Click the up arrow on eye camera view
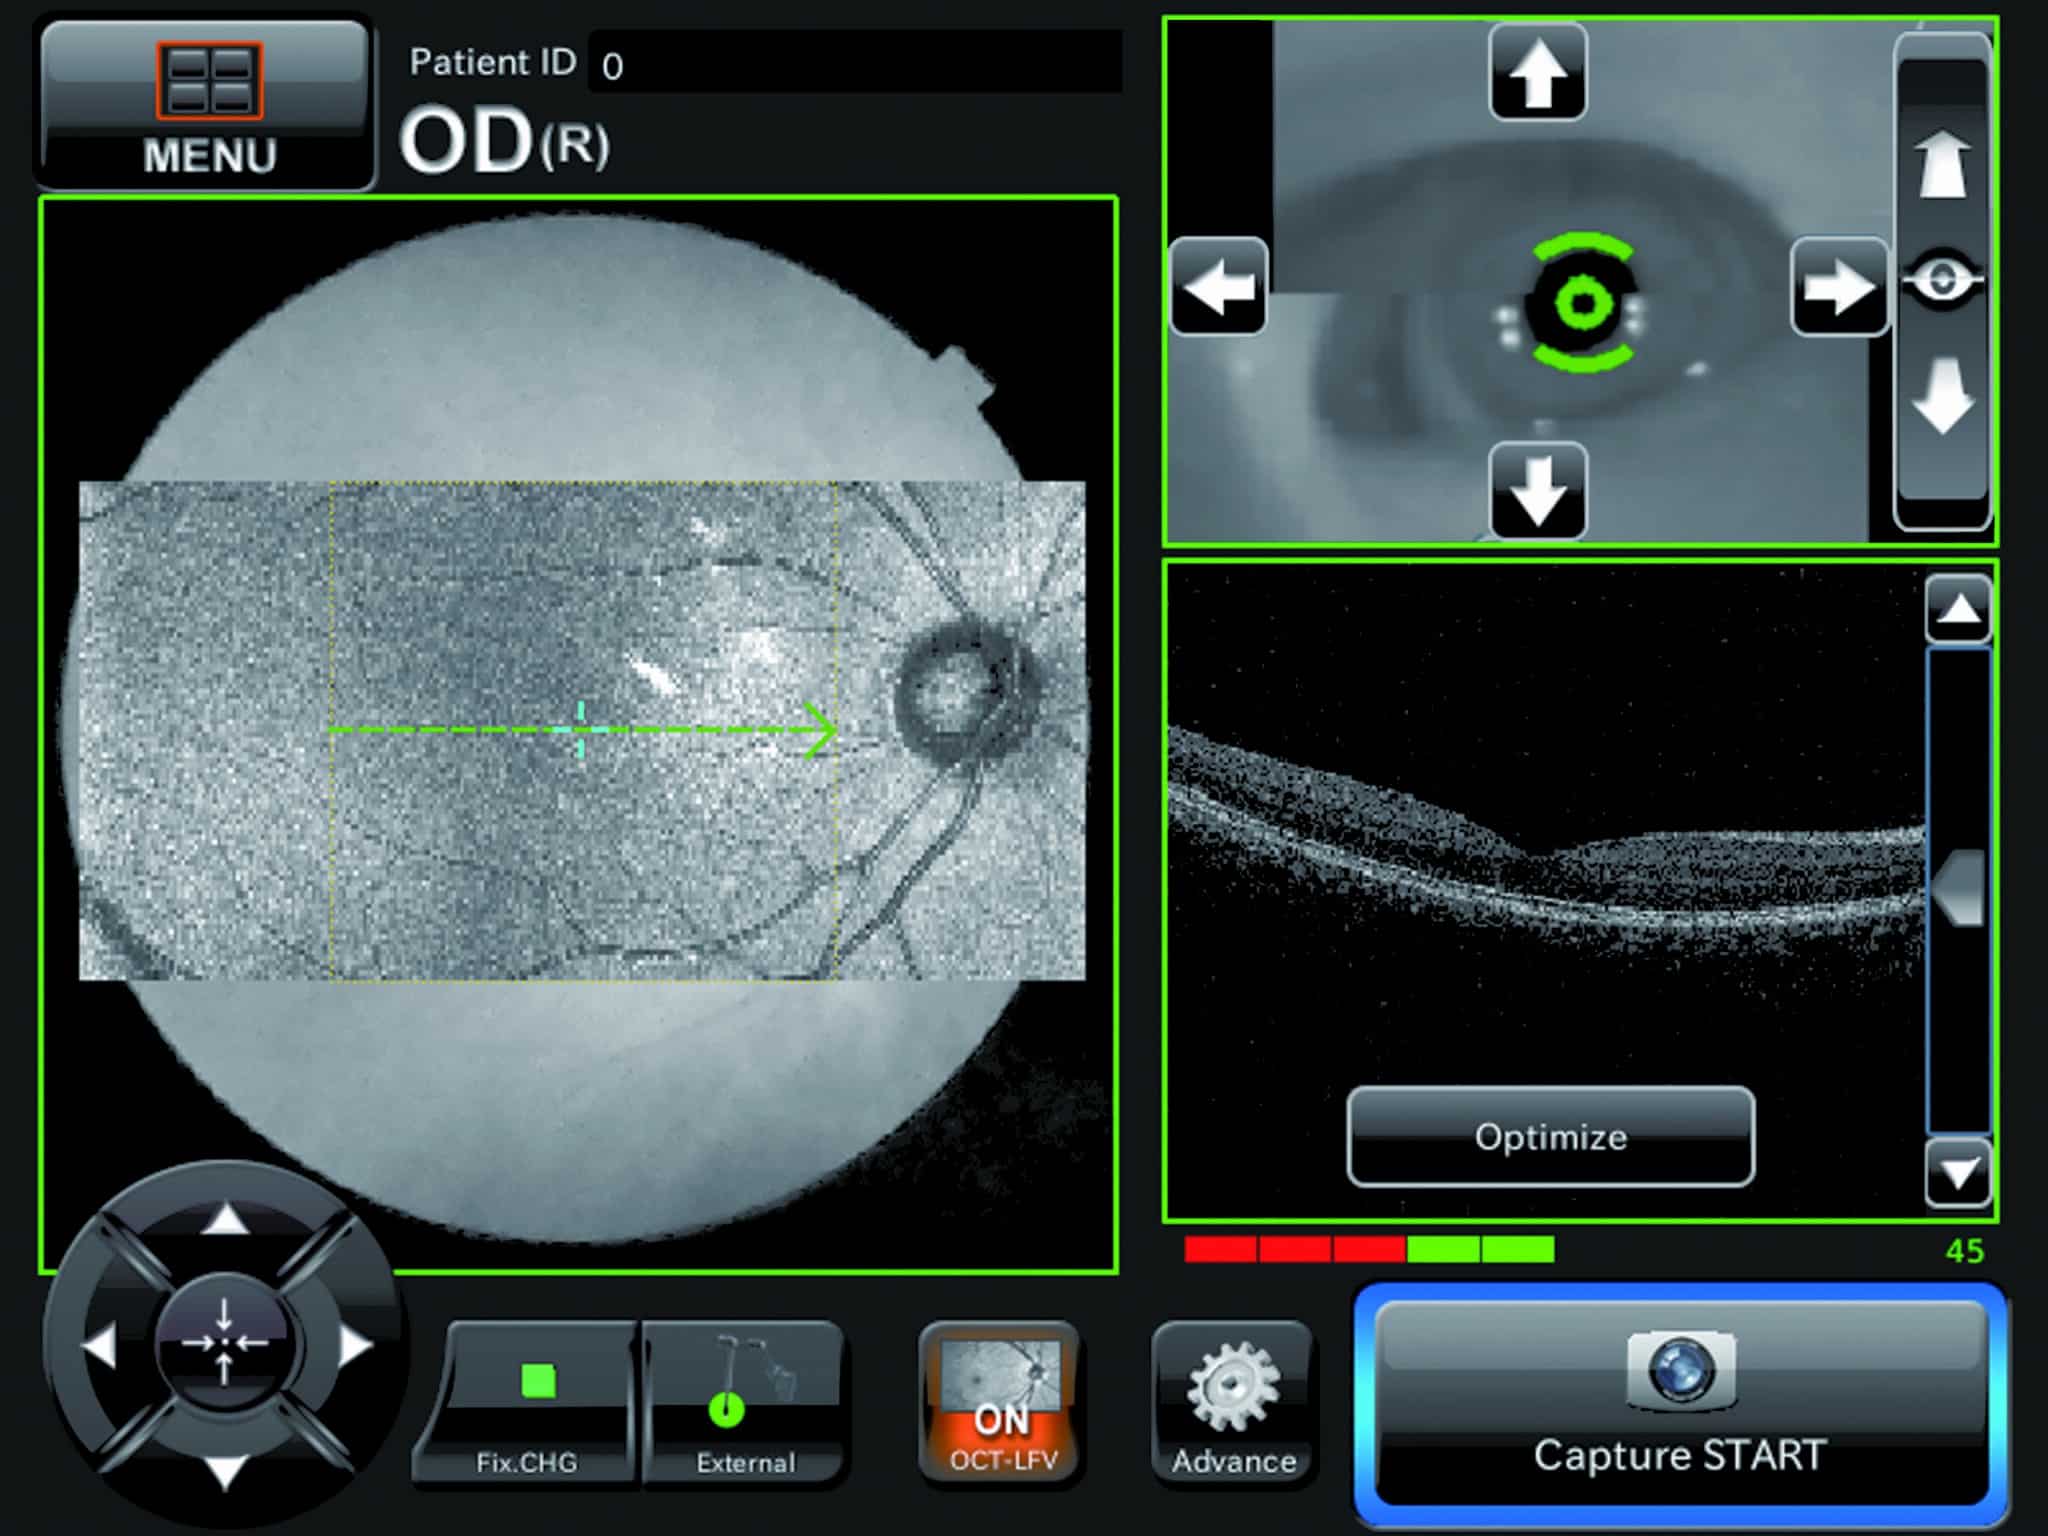The width and height of the screenshot is (2048, 1536). (1537, 74)
